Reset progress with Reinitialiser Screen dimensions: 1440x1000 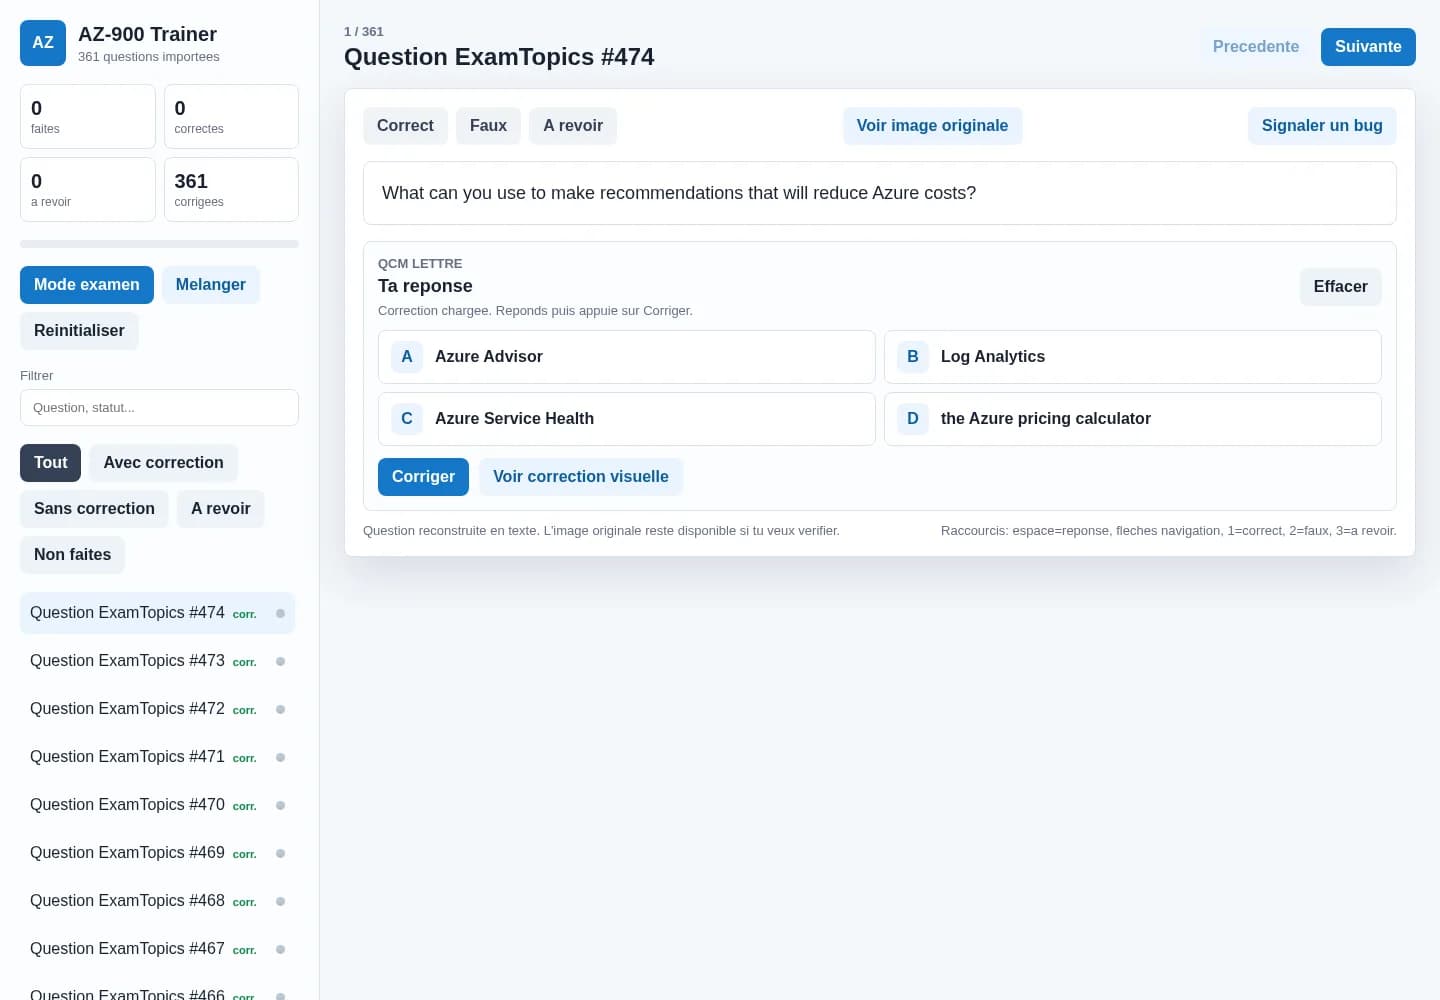pos(79,331)
